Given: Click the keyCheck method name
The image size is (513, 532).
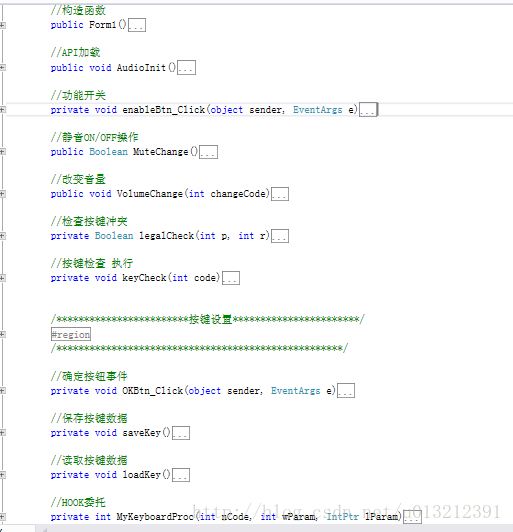Looking at the screenshot, I should (144, 278).
